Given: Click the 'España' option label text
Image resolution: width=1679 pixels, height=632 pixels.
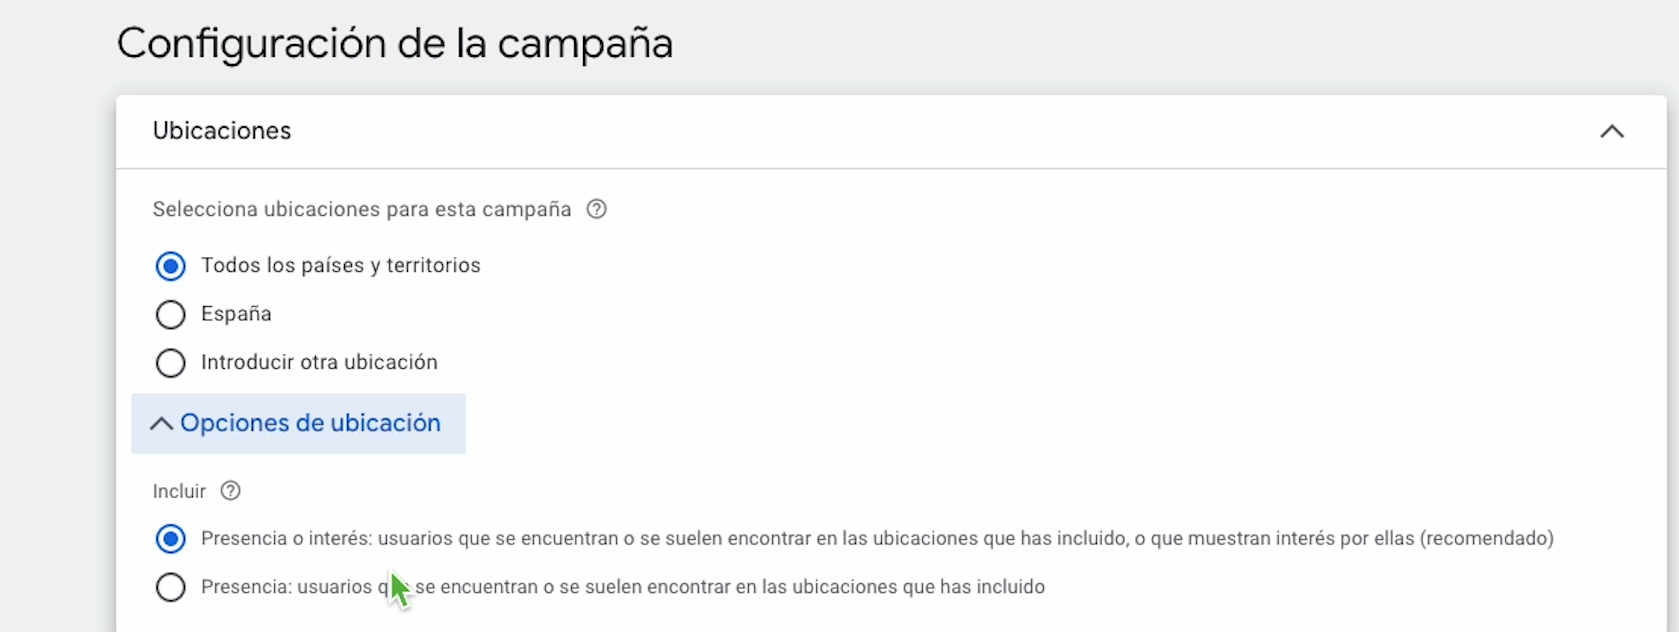Looking at the screenshot, I should point(236,314).
